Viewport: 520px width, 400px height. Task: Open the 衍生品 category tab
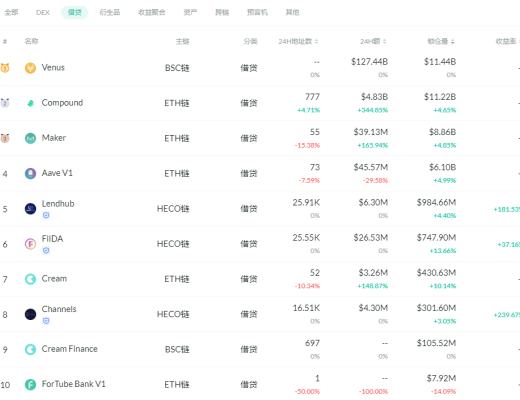point(110,12)
